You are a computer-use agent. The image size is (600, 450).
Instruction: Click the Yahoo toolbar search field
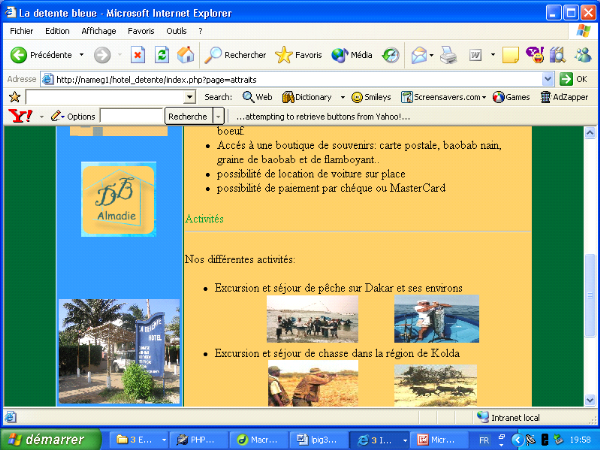(131, 117)
